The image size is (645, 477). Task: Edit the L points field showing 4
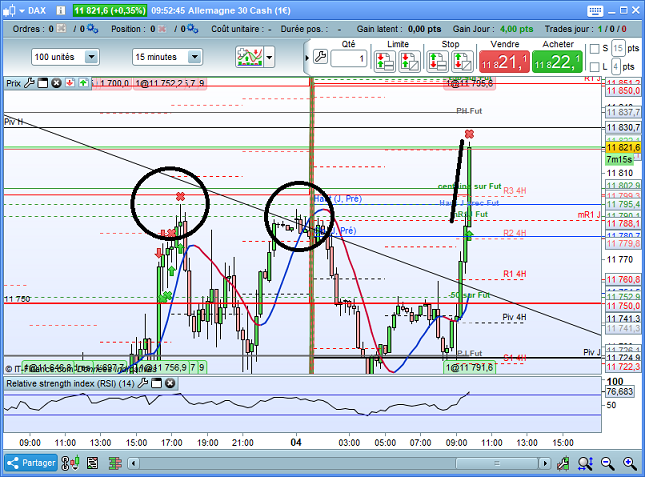616,66
